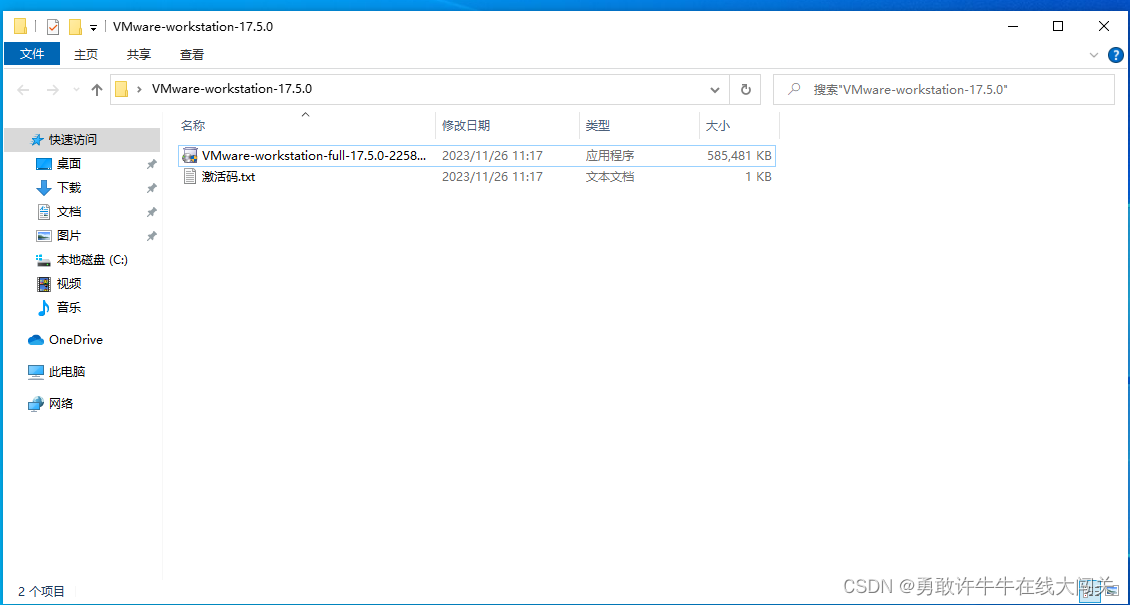Click the 应用程序 type cell

[x=610, y=155]
